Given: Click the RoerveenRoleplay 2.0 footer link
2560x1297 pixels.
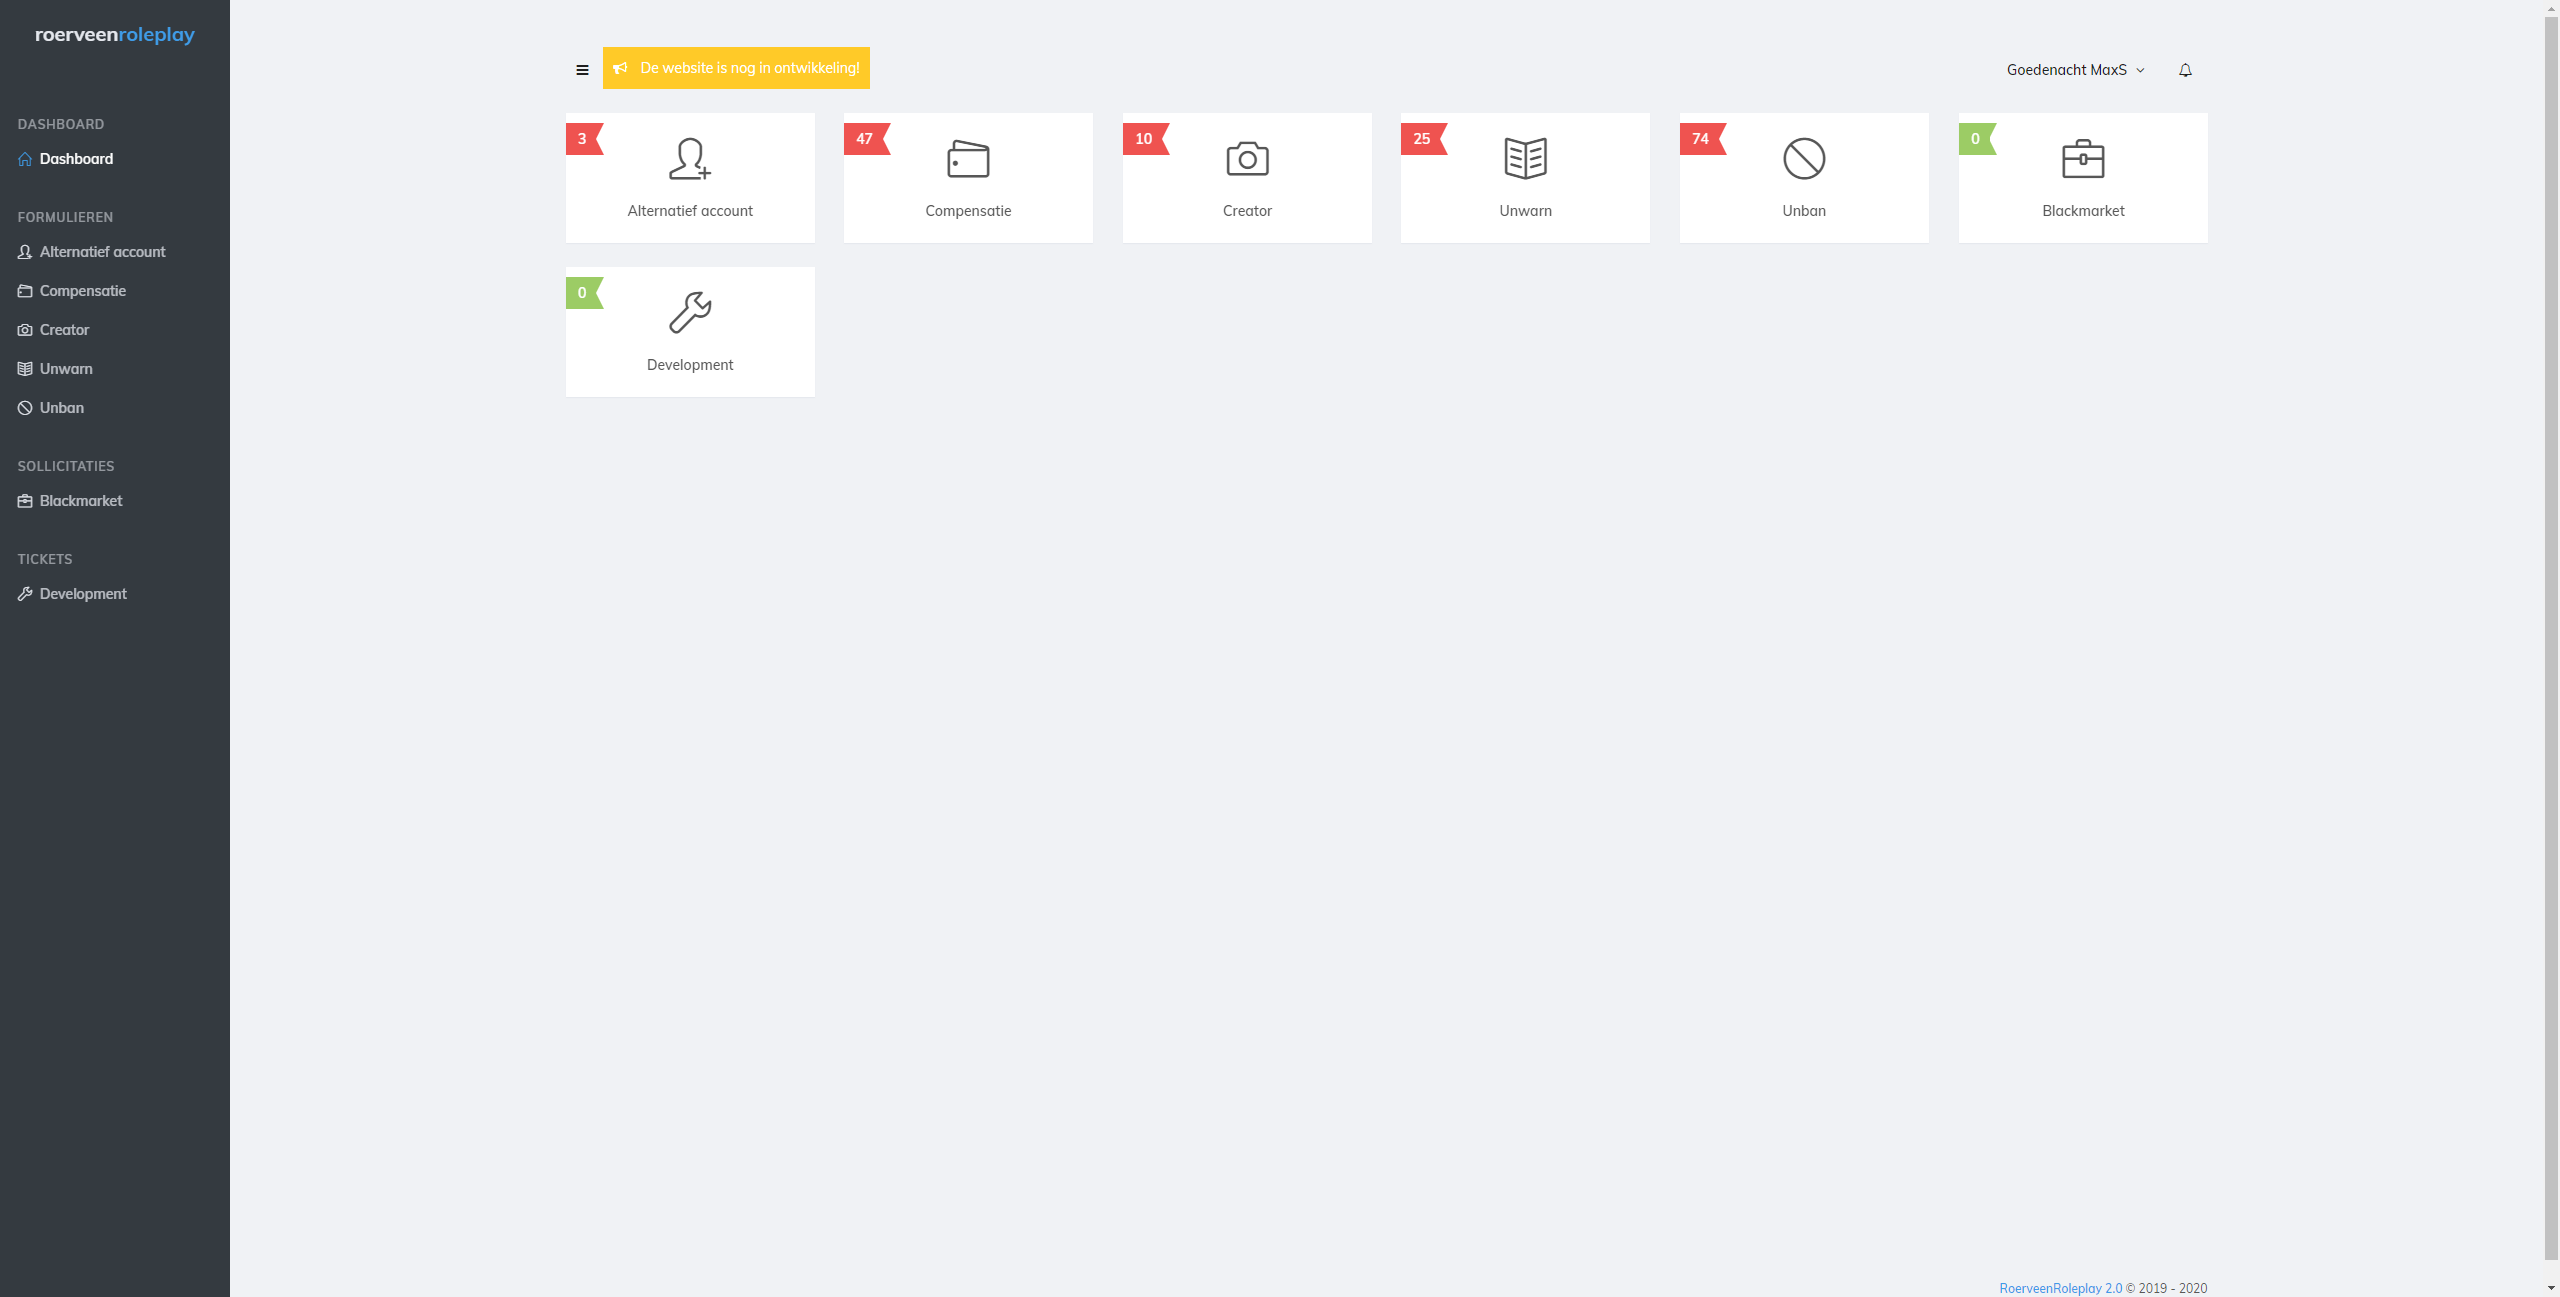Looking at the screenshot, I should pyautogui.click(x=2060, y=1288).
